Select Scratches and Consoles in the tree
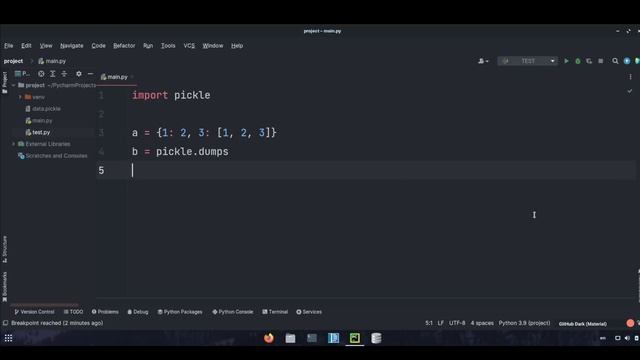The image size is (640, 360). (53, 156)
